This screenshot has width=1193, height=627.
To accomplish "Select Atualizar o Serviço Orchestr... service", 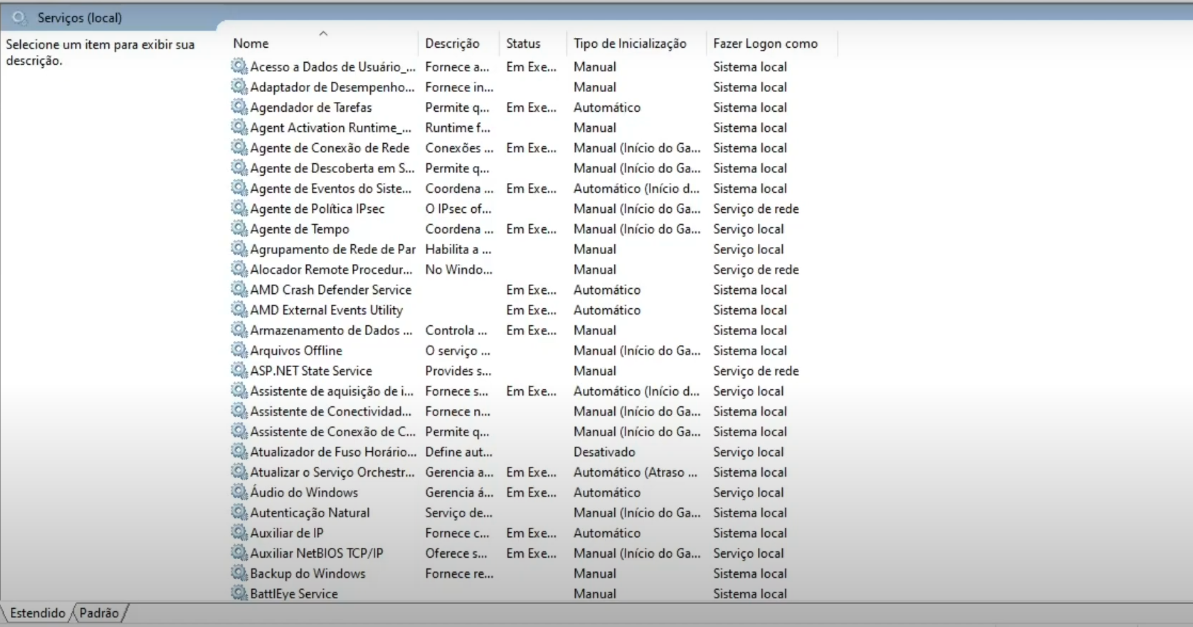I will click(332, 473).
